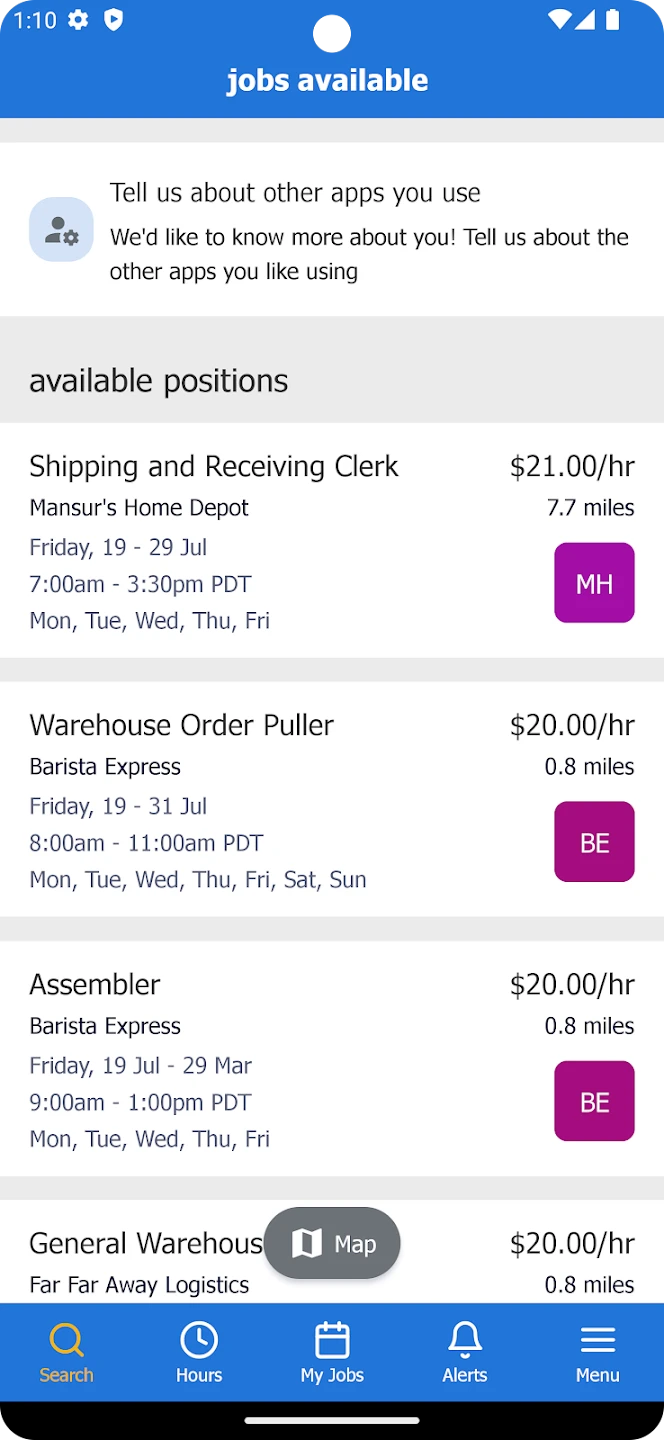Screen dimensions: 664x1440
Task: Open "Tell us about other apps you use"
Action: [295, 193]
